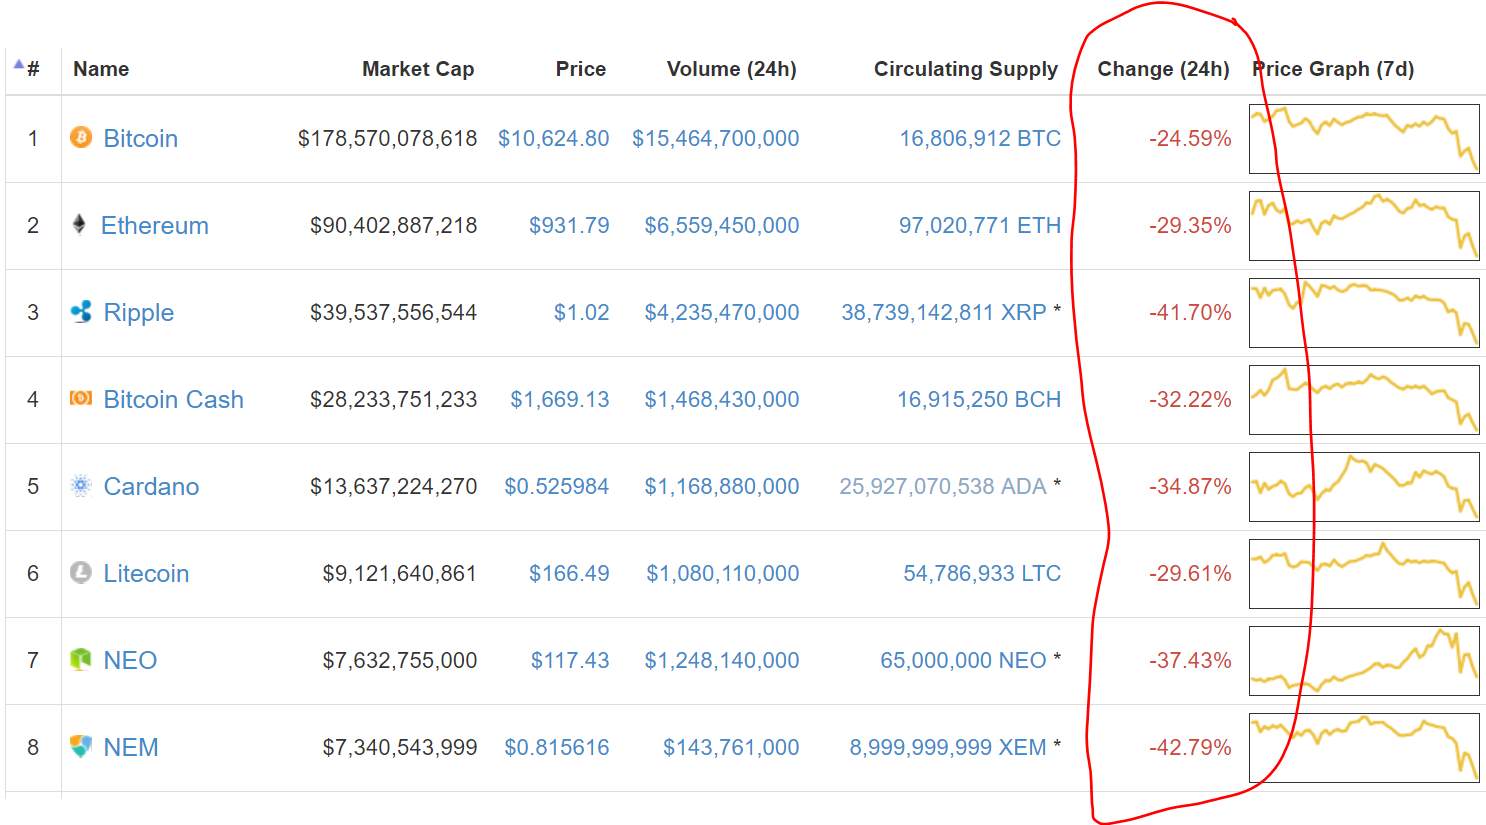Open the Bitcoin name link

point(141,139)
